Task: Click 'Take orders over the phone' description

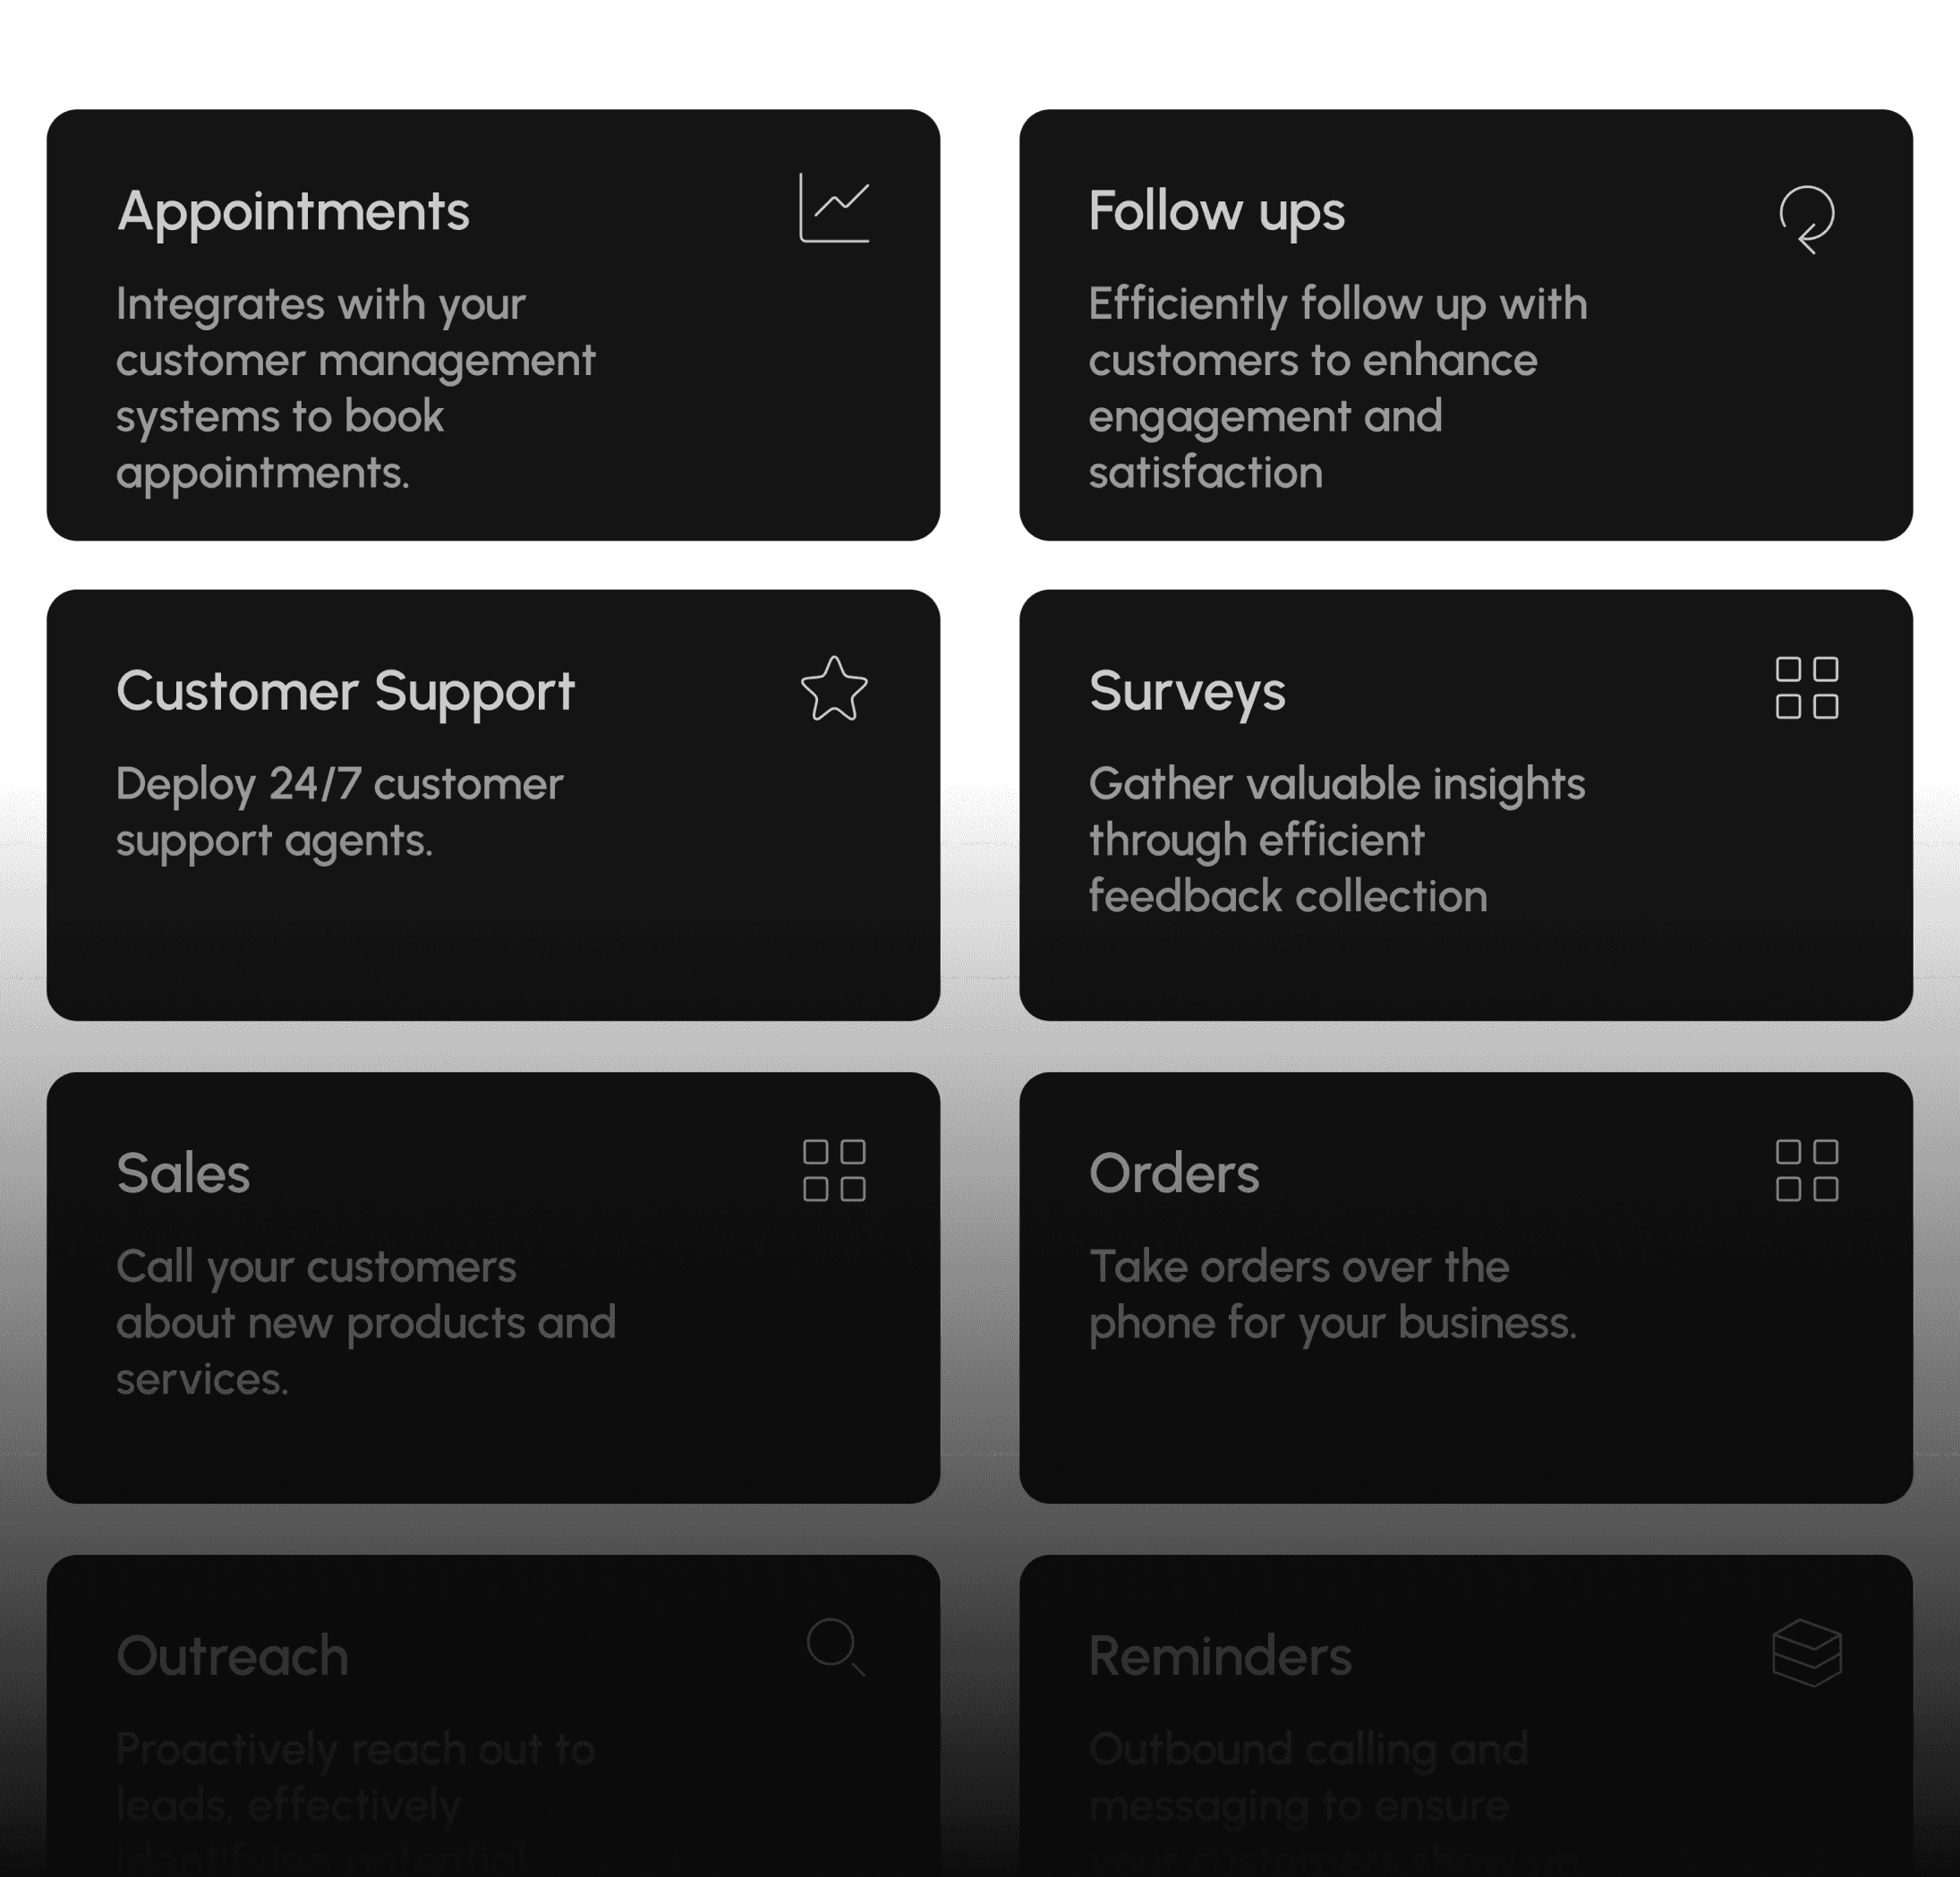Action: click(x=1332, y=1294)
